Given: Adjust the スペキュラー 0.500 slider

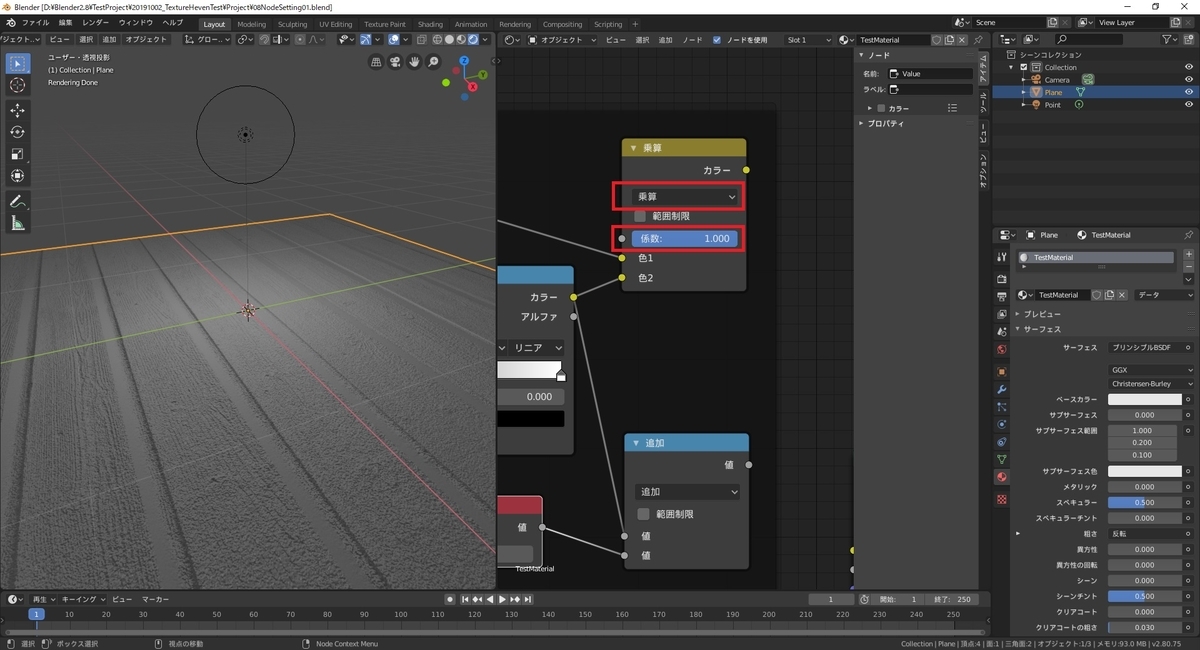Looking at the screenshot, I should tap(1145, 502).
